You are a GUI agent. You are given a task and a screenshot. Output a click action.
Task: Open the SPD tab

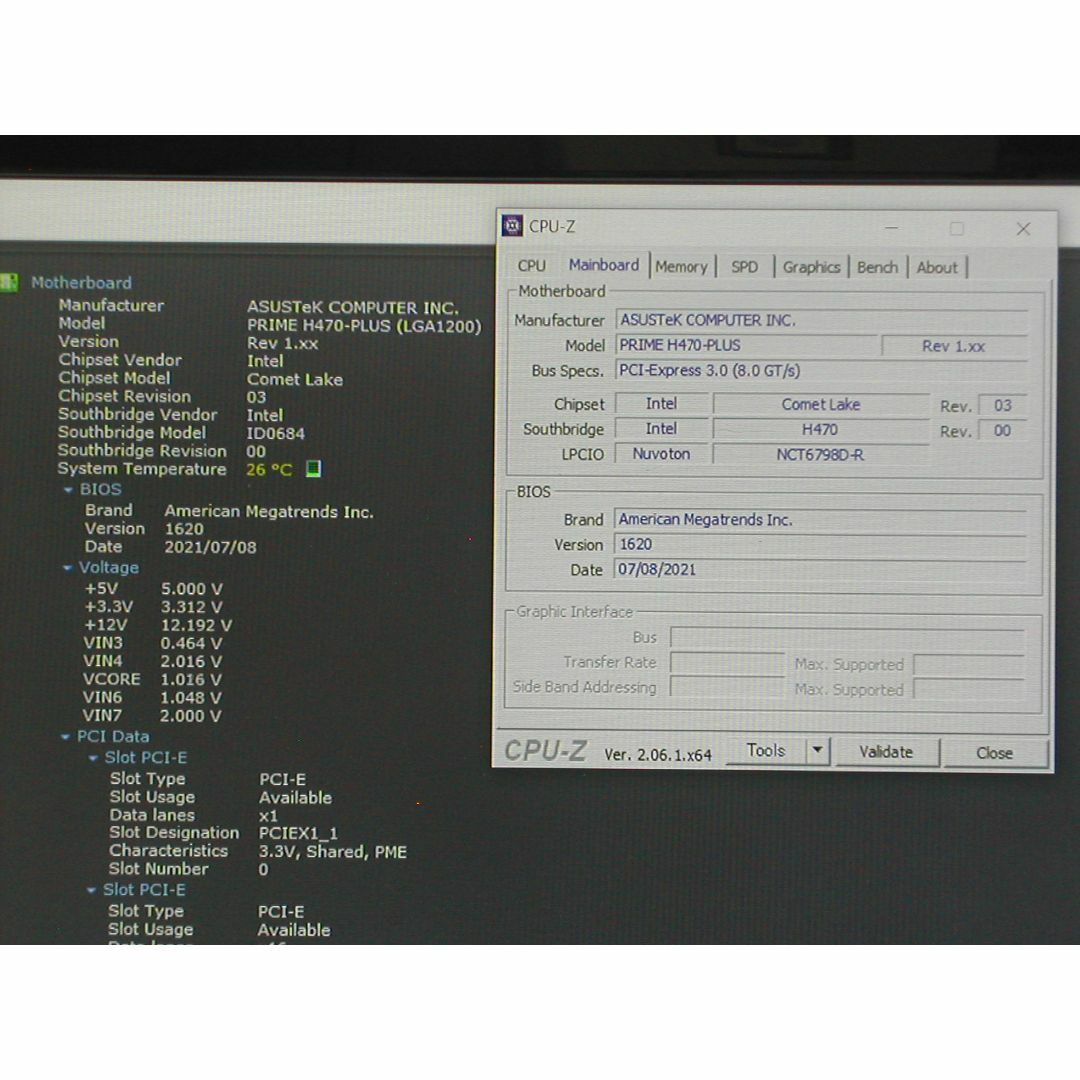(744, 267)
